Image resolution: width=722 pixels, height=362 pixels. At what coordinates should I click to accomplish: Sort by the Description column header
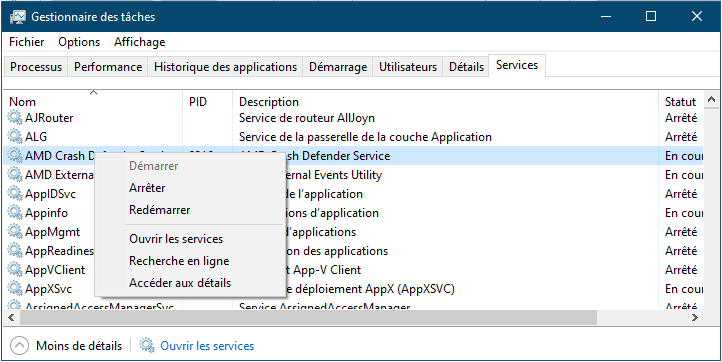click(446, 101)
